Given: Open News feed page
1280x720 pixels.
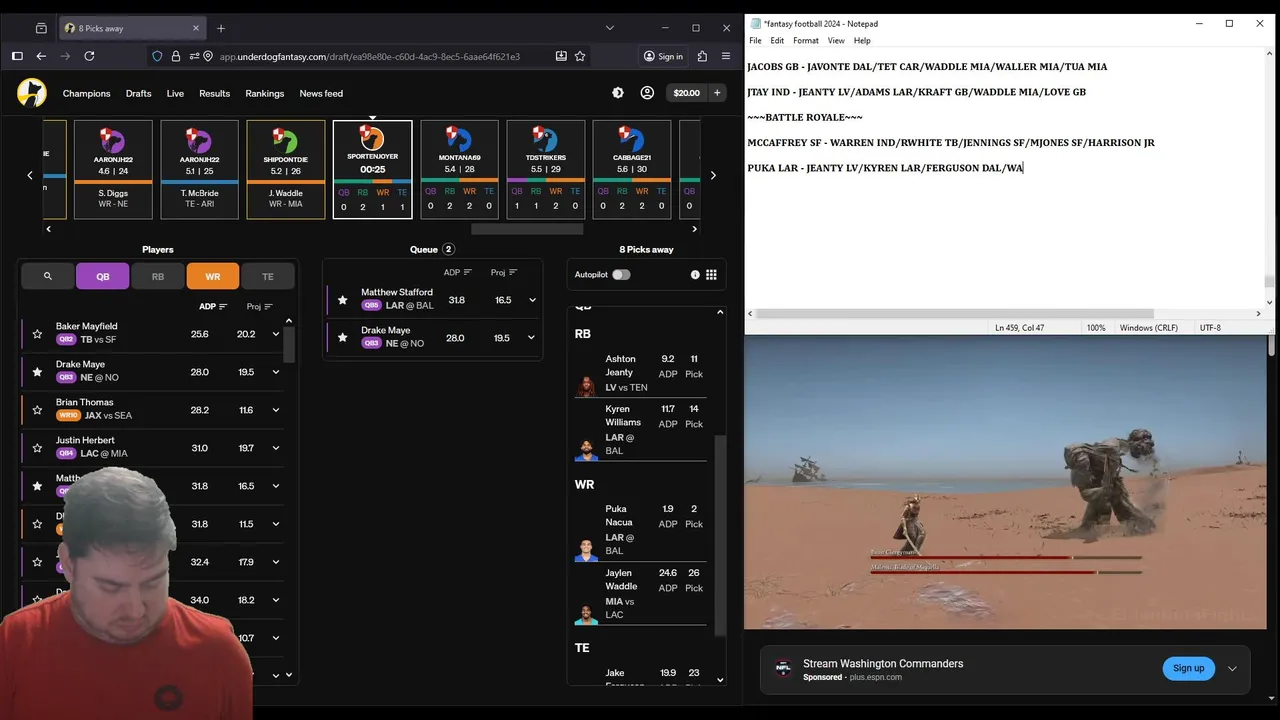Looking at the screenshot, I should point(321,93).
